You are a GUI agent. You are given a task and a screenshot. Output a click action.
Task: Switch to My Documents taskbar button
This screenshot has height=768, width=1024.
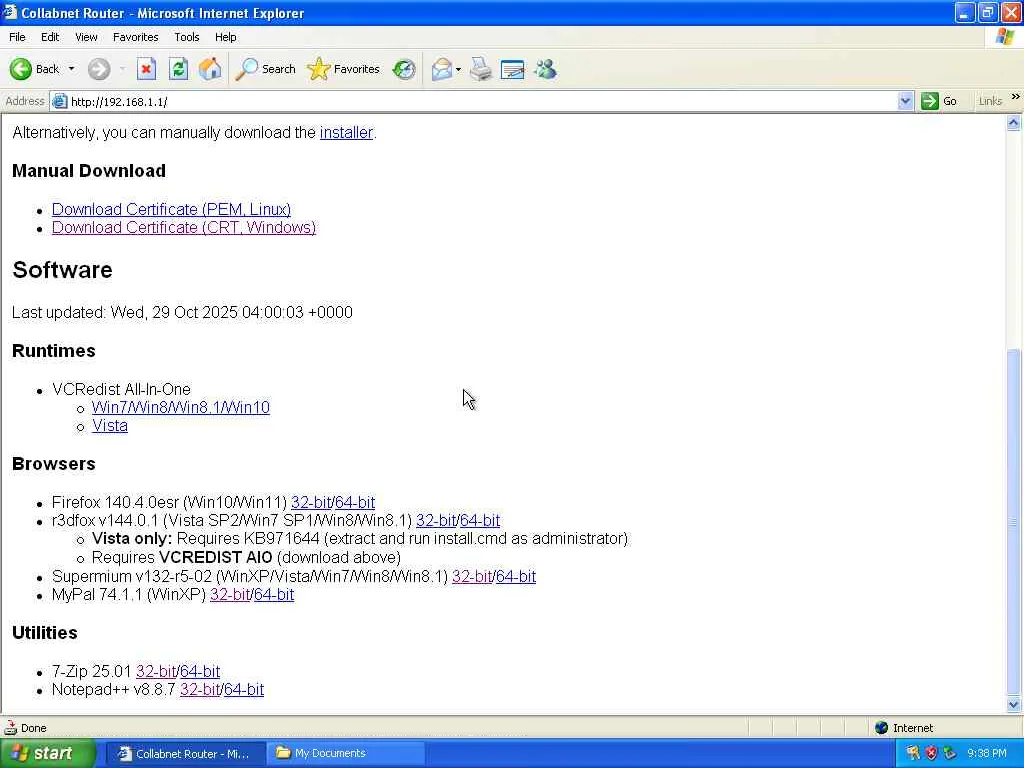point(346,754)
